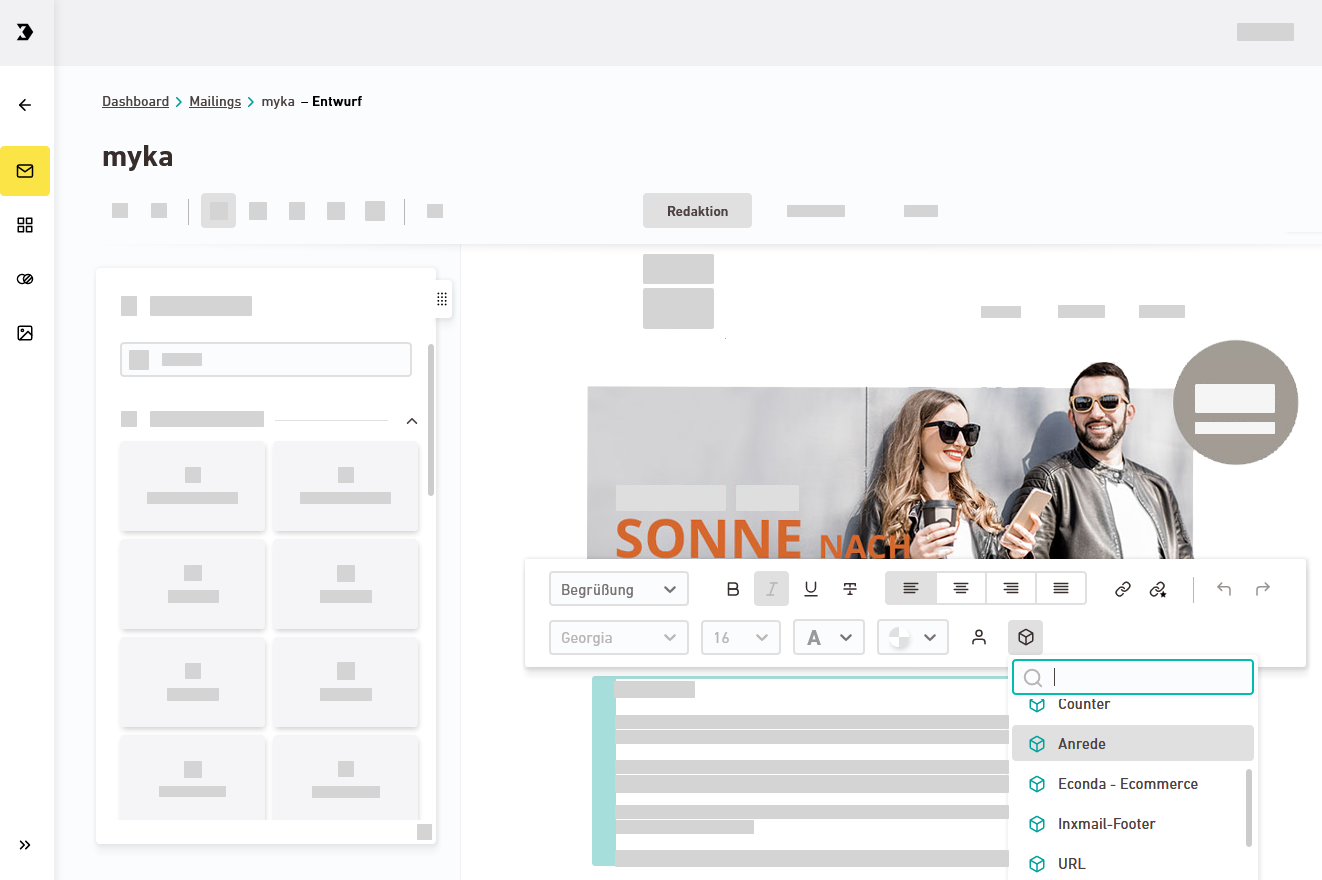Click the undo arrow in toolbar
Viewport: 1322px width, 880px height.
1224,589
